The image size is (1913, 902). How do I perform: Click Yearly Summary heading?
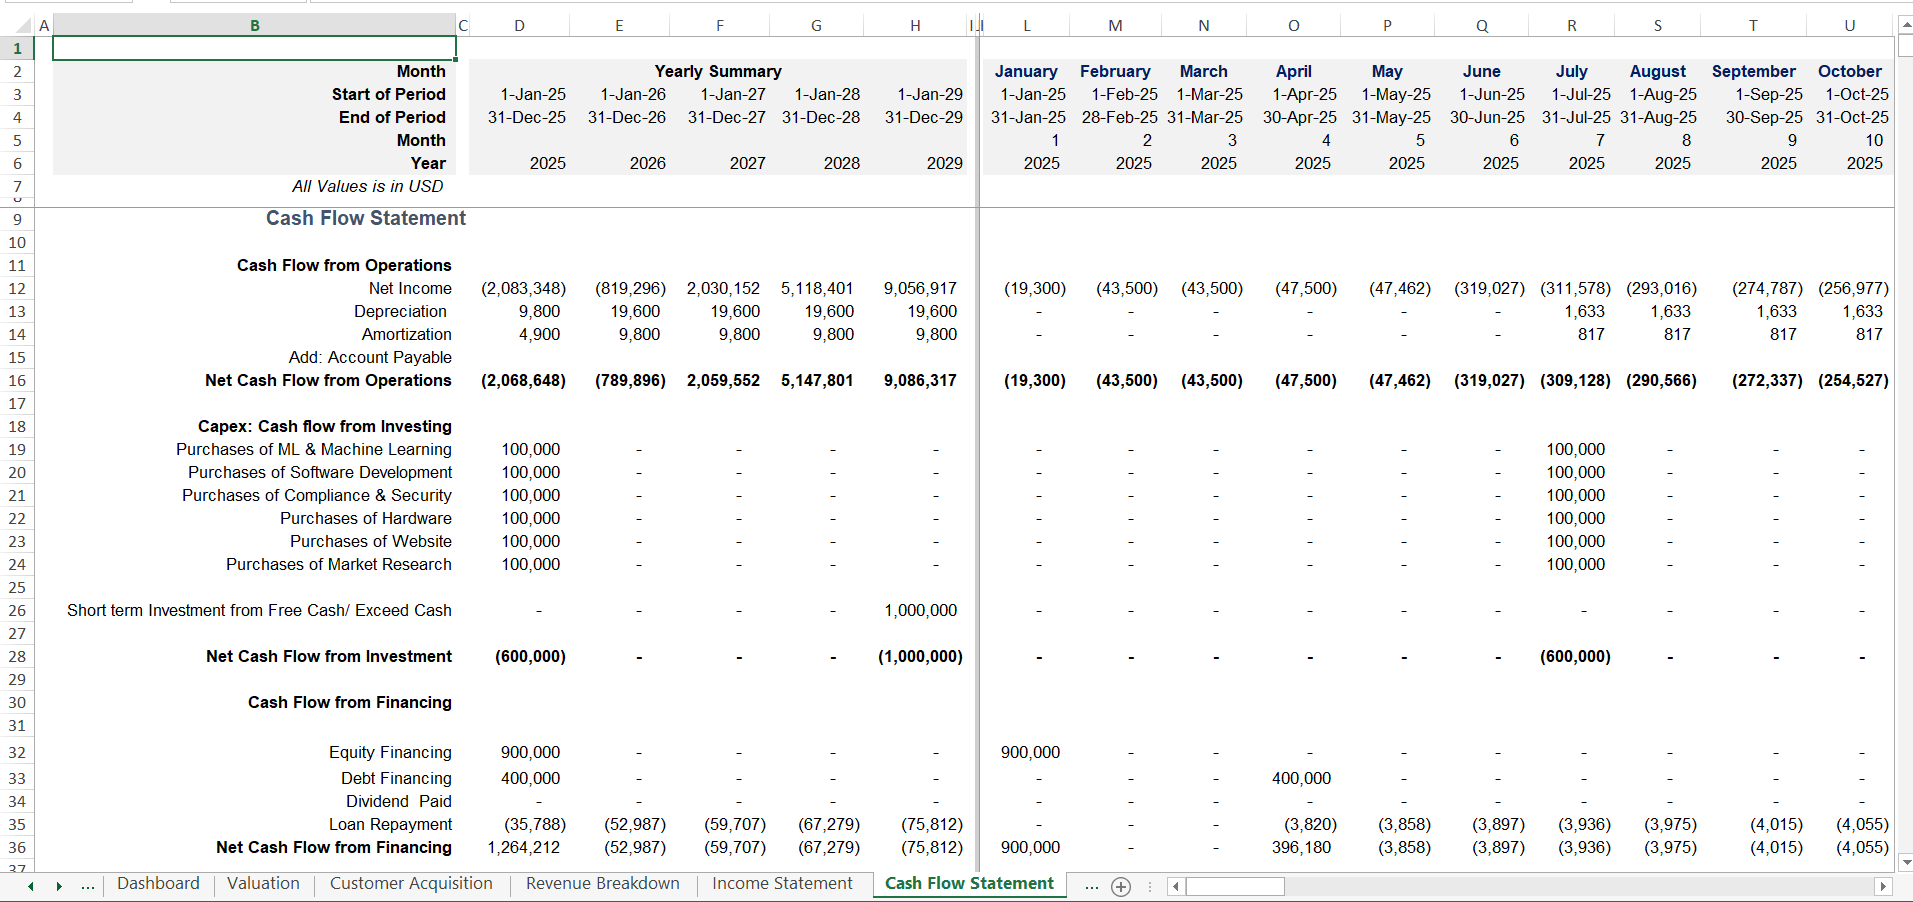click(x=718, y=71)
